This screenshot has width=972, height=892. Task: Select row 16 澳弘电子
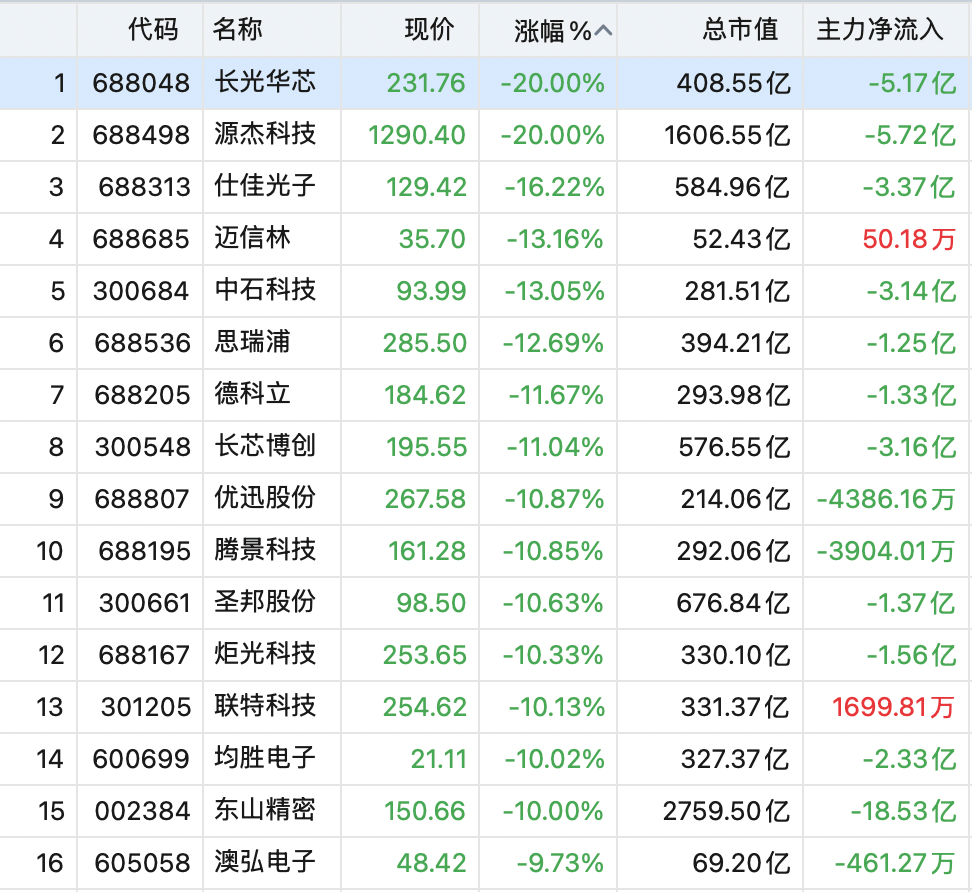(x=486, y=863)
